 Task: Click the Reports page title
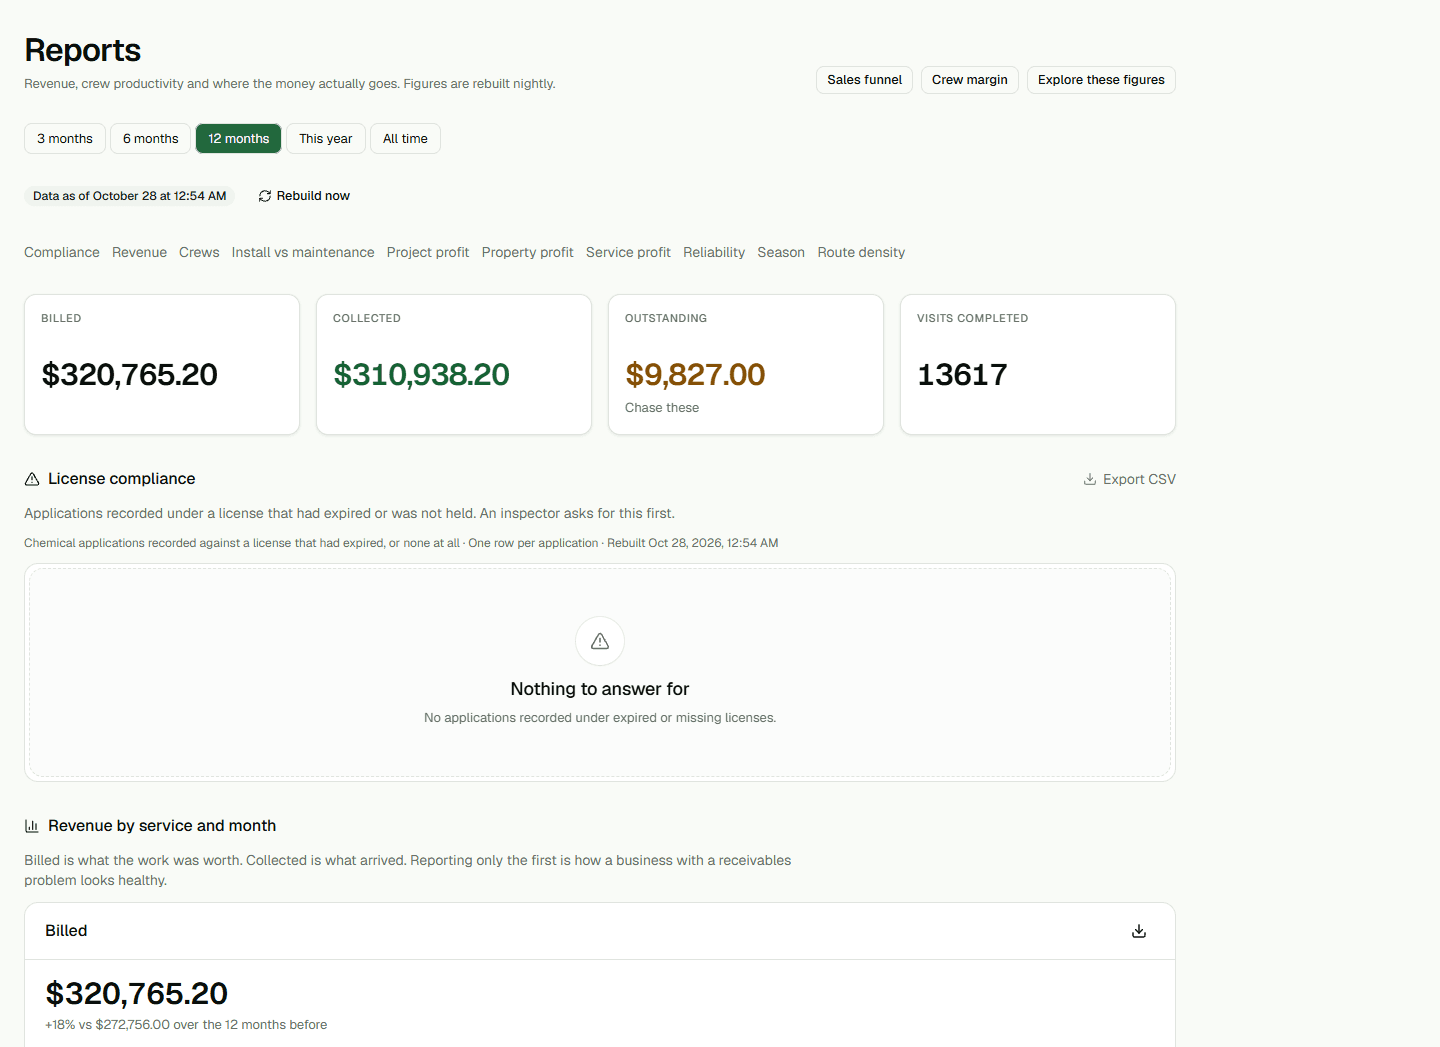[83, 50]
